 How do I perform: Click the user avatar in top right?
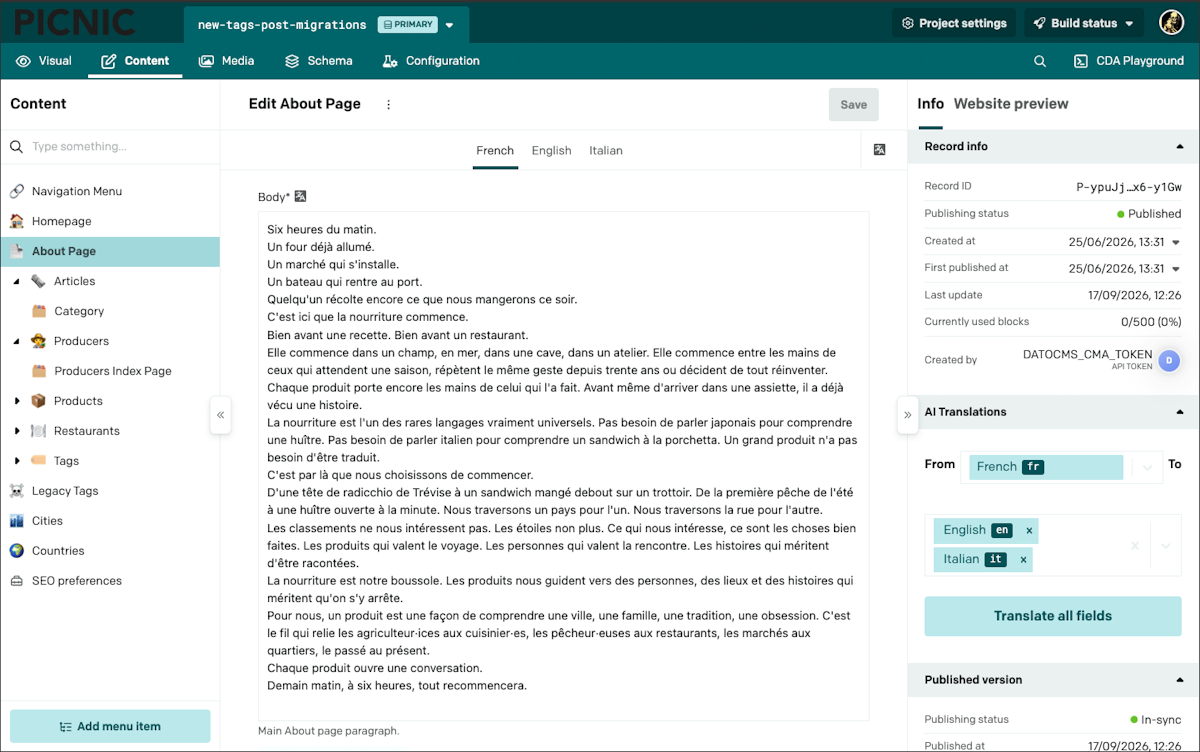pos(1172,23)
